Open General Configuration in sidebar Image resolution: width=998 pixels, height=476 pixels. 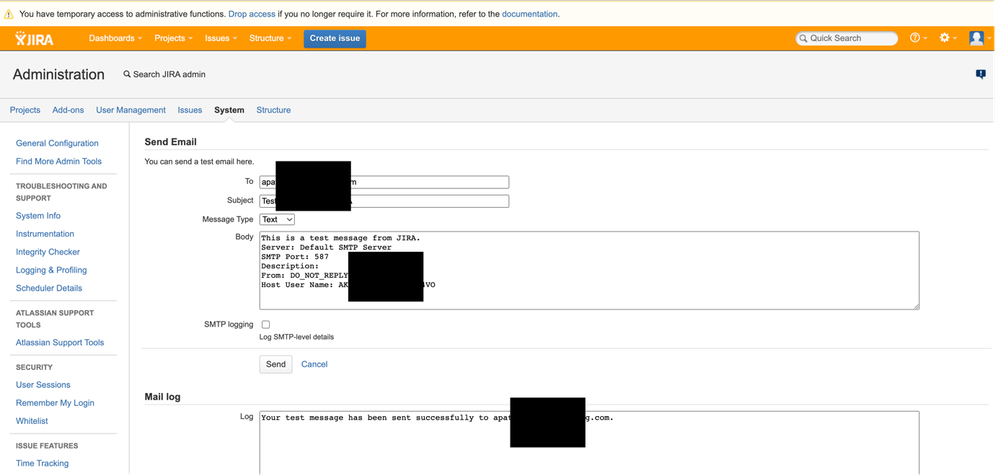tap(57, 143)
